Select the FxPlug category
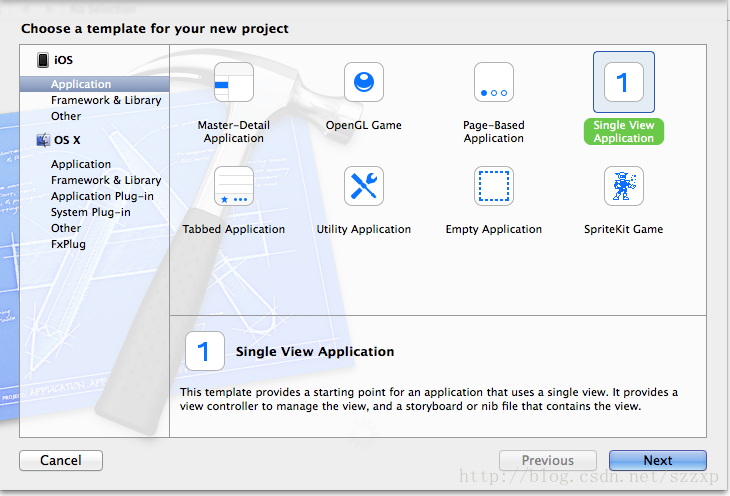Viewport: 730px width, 496px height. click(68, 244)
